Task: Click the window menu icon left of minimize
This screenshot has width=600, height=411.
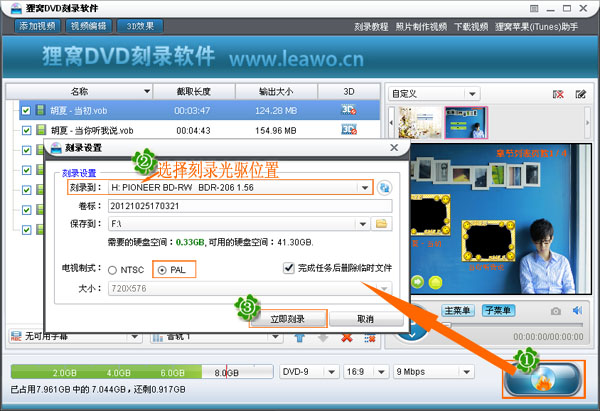Action: click(x=534, y=8)
